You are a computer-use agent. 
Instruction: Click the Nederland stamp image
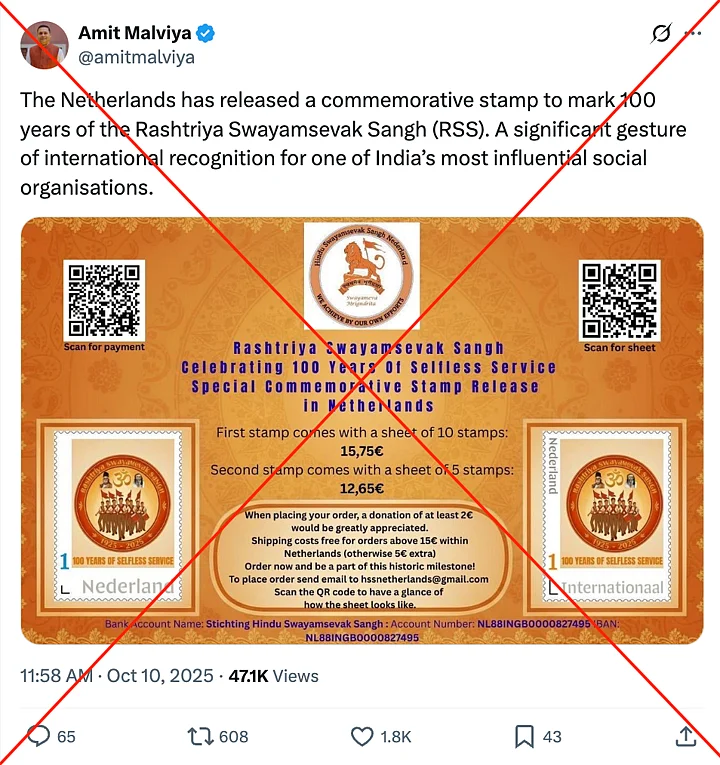[118, 517]
